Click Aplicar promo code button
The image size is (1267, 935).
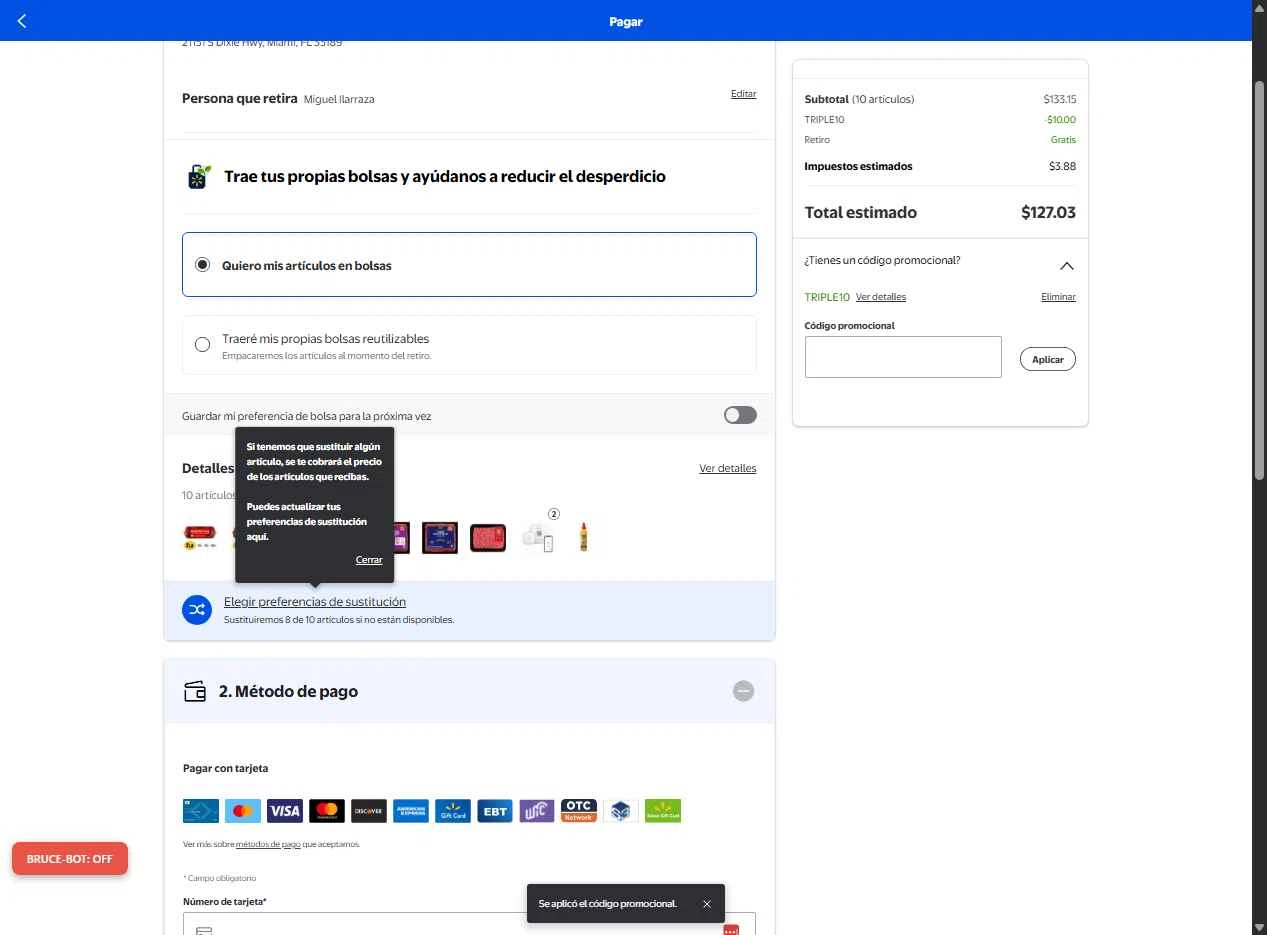coord(1047,359)
